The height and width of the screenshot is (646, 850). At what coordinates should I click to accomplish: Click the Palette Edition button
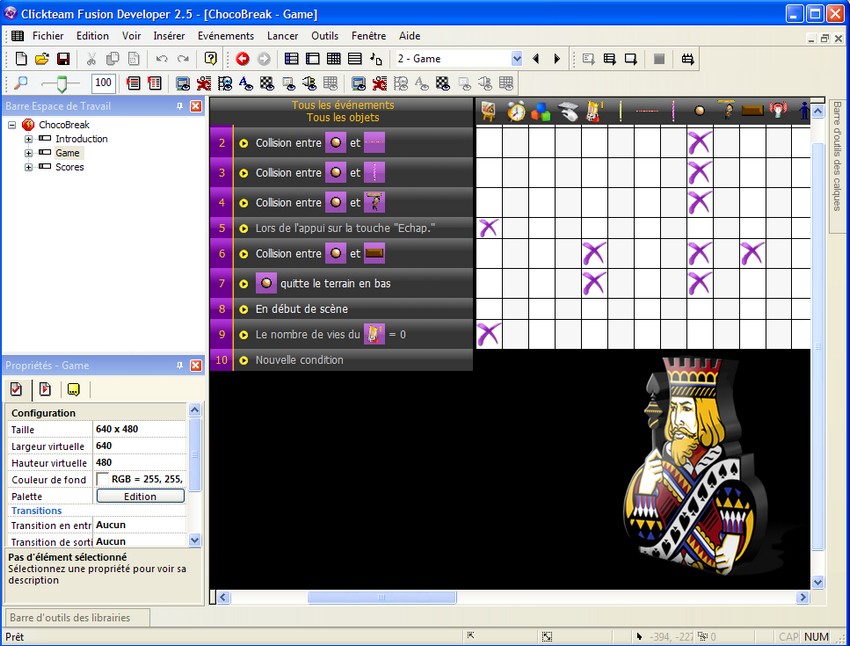tap(140, 496)
